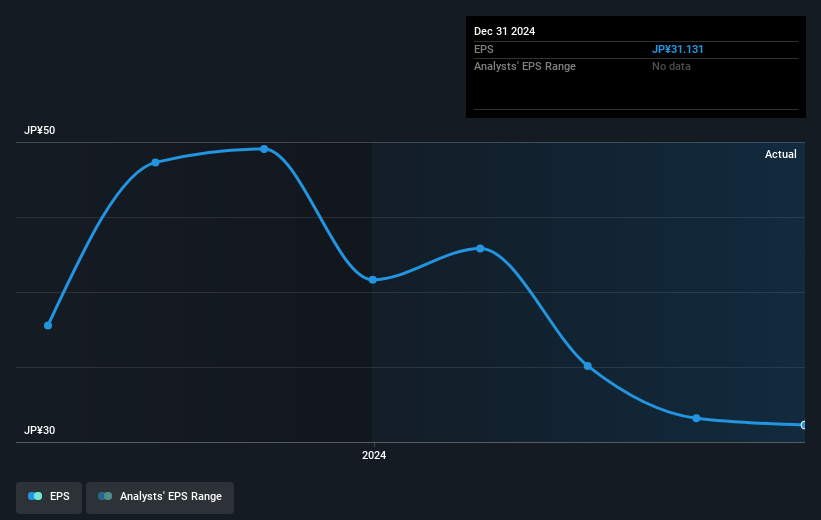Select the first EPS data point on the line

click(48, 326)
